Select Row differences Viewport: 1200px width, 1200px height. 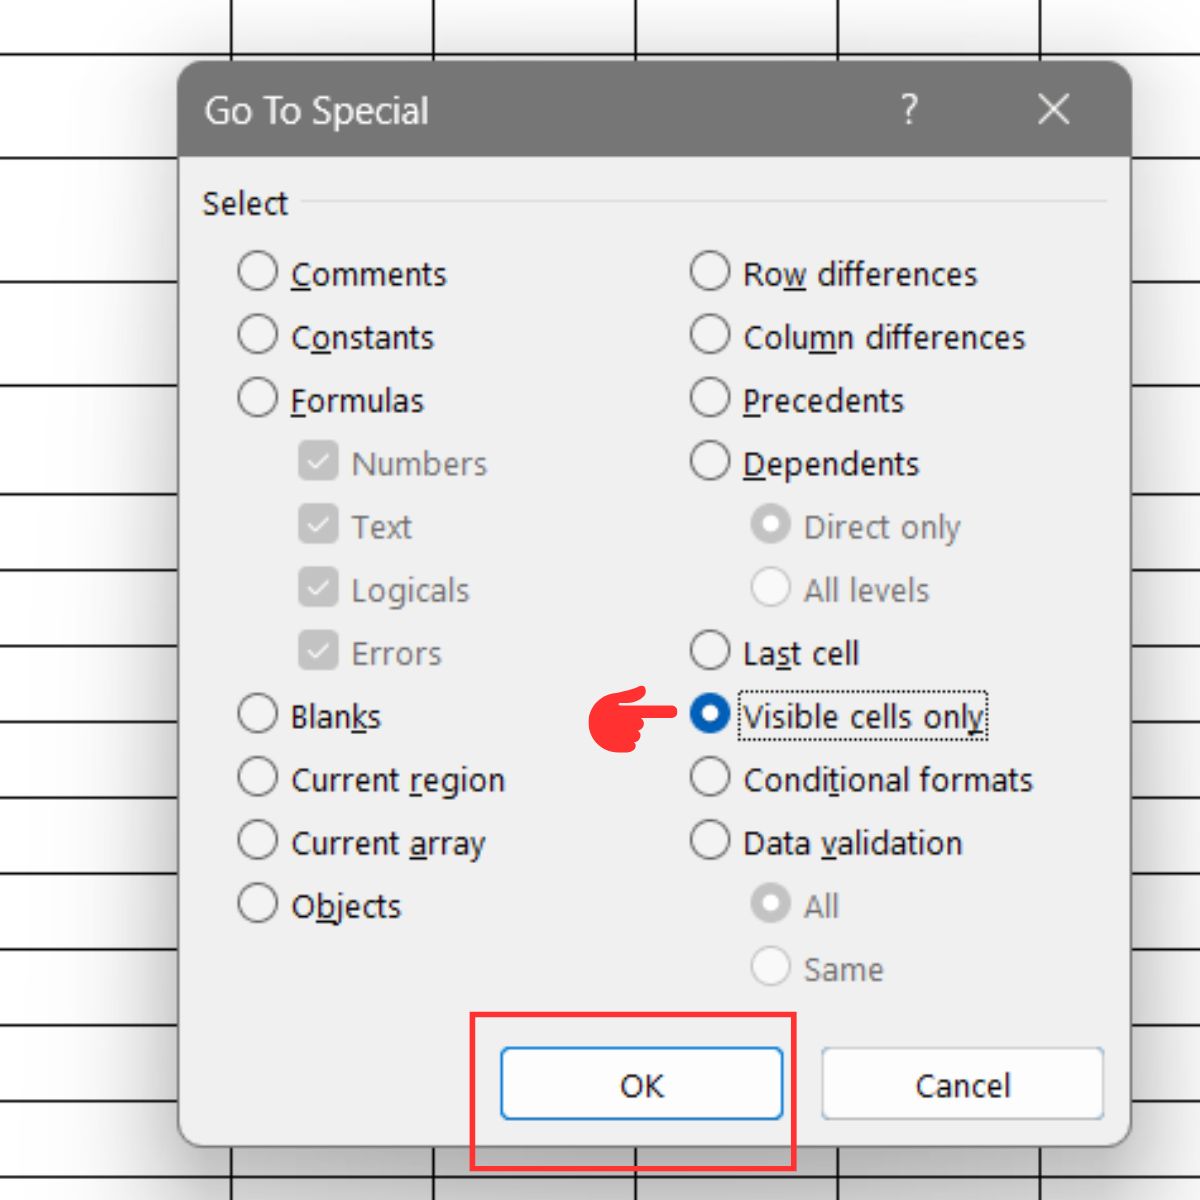click(x=710, y=271)
